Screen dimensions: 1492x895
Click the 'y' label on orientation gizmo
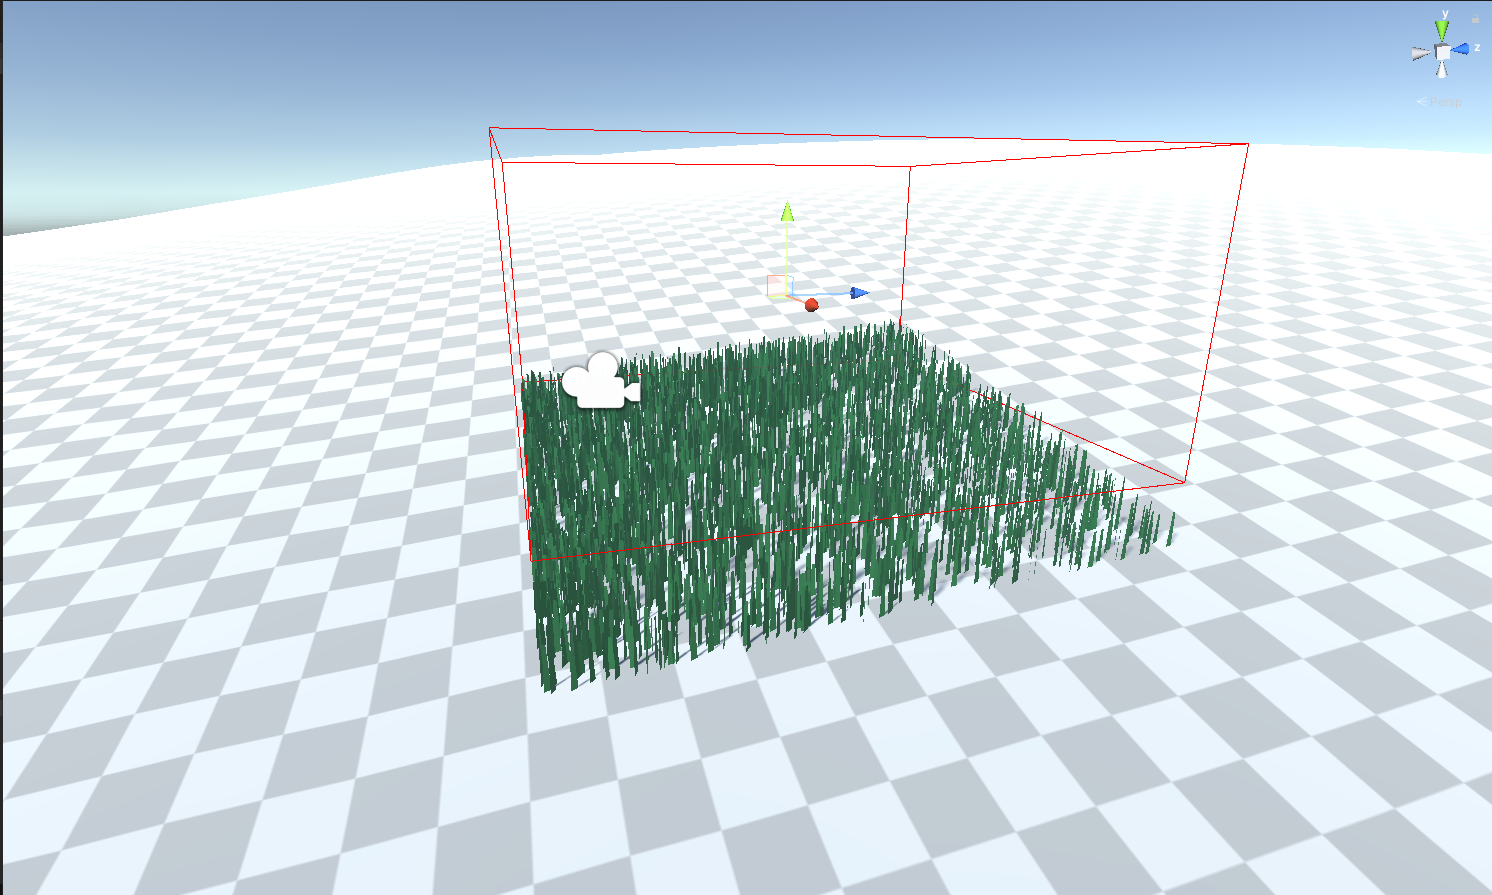tap(1443, 14)
